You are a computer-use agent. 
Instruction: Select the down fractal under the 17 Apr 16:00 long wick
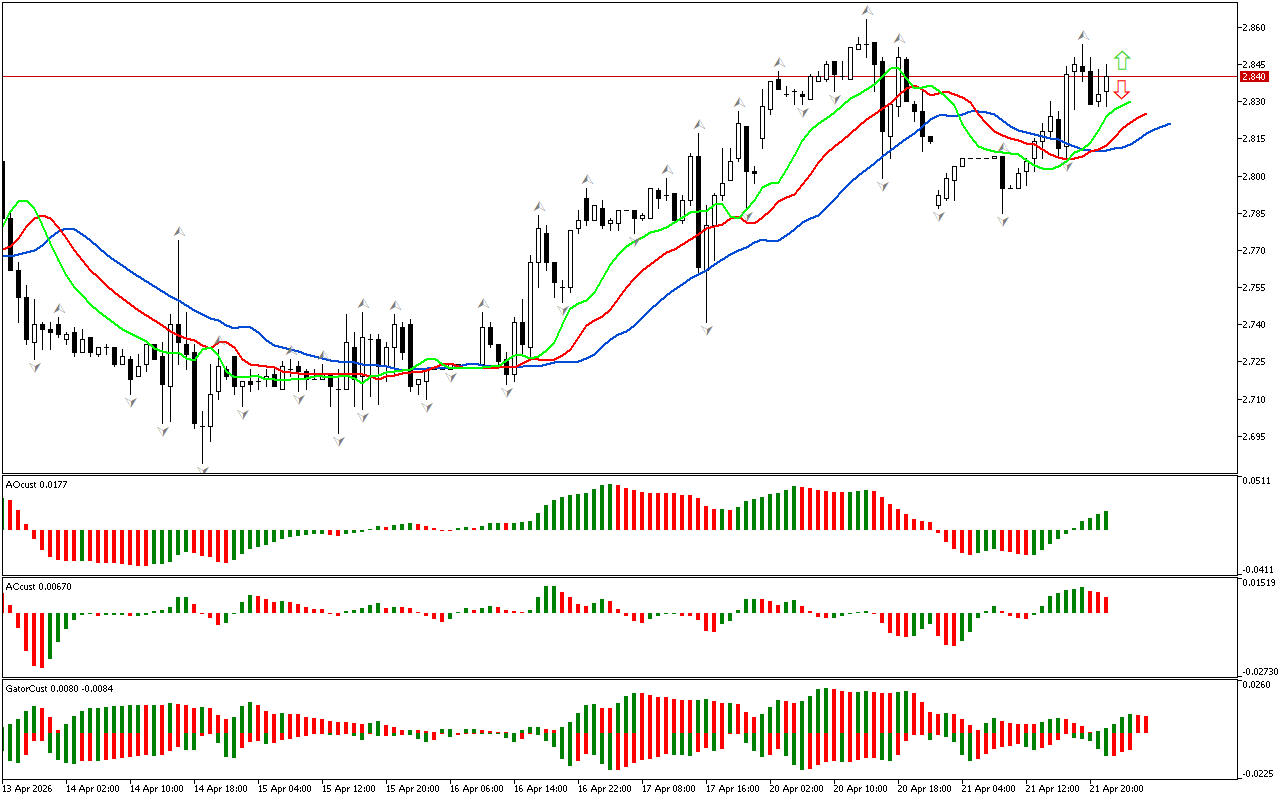(x=706, y=329)
